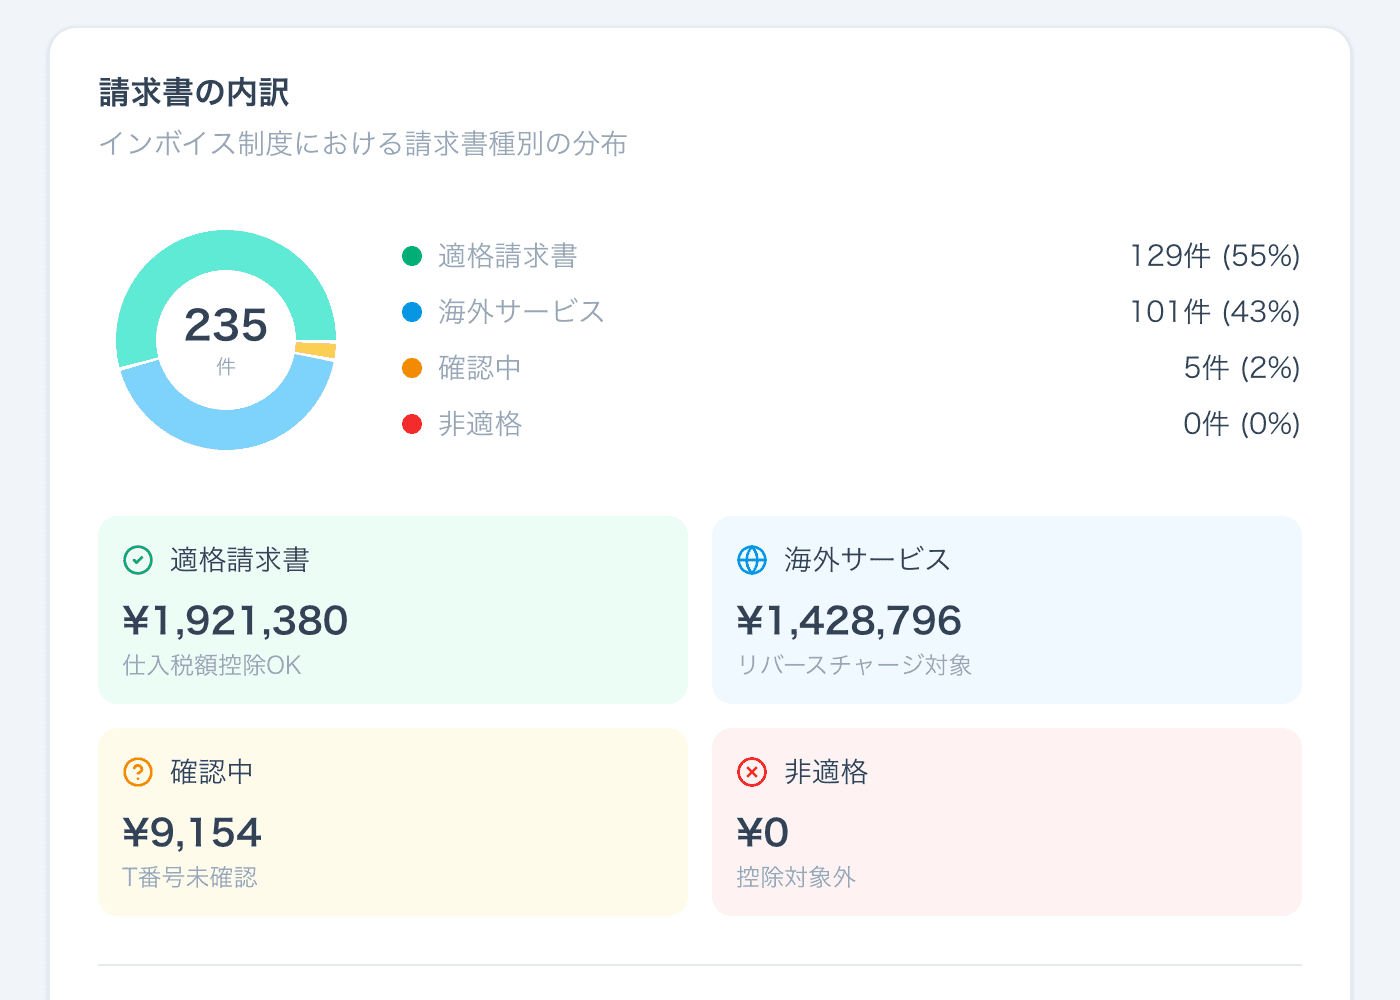Click the green checkmark icon on 適格請求書 card
Screen dimensions: 1400x1000
pyautogui.click(x=138, y=560)
